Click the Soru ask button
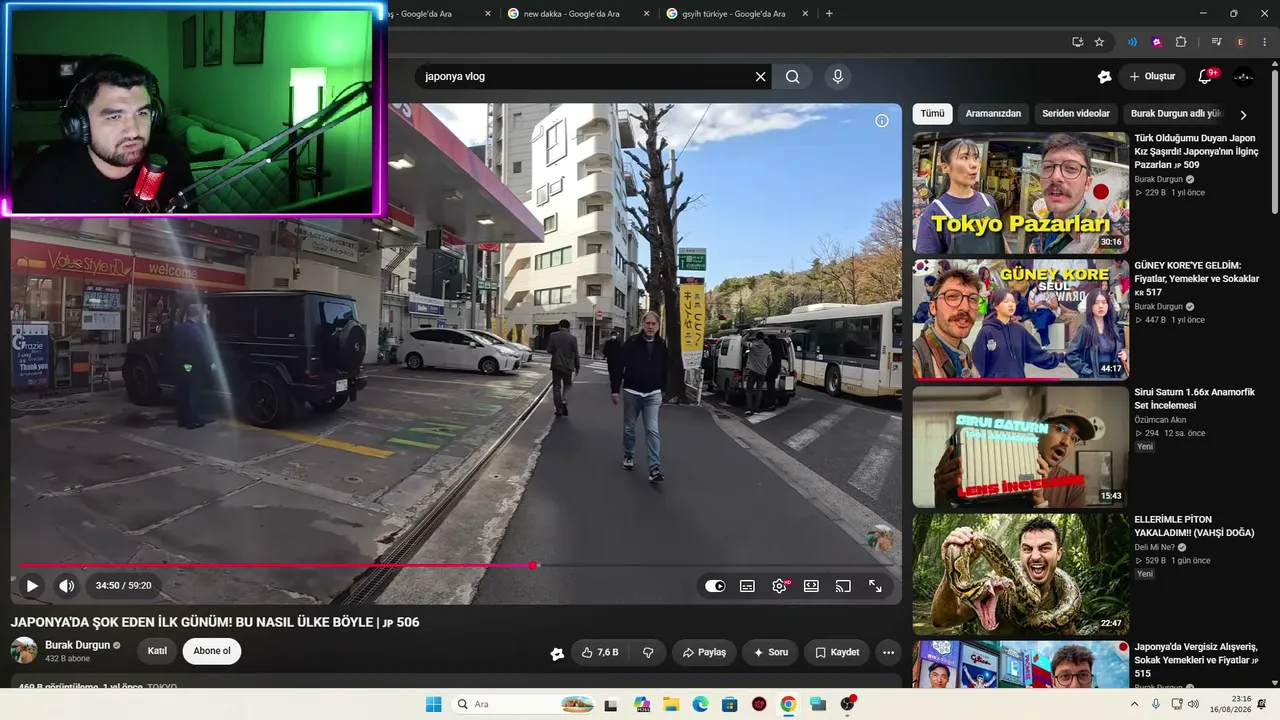 [x=770, y=652]
